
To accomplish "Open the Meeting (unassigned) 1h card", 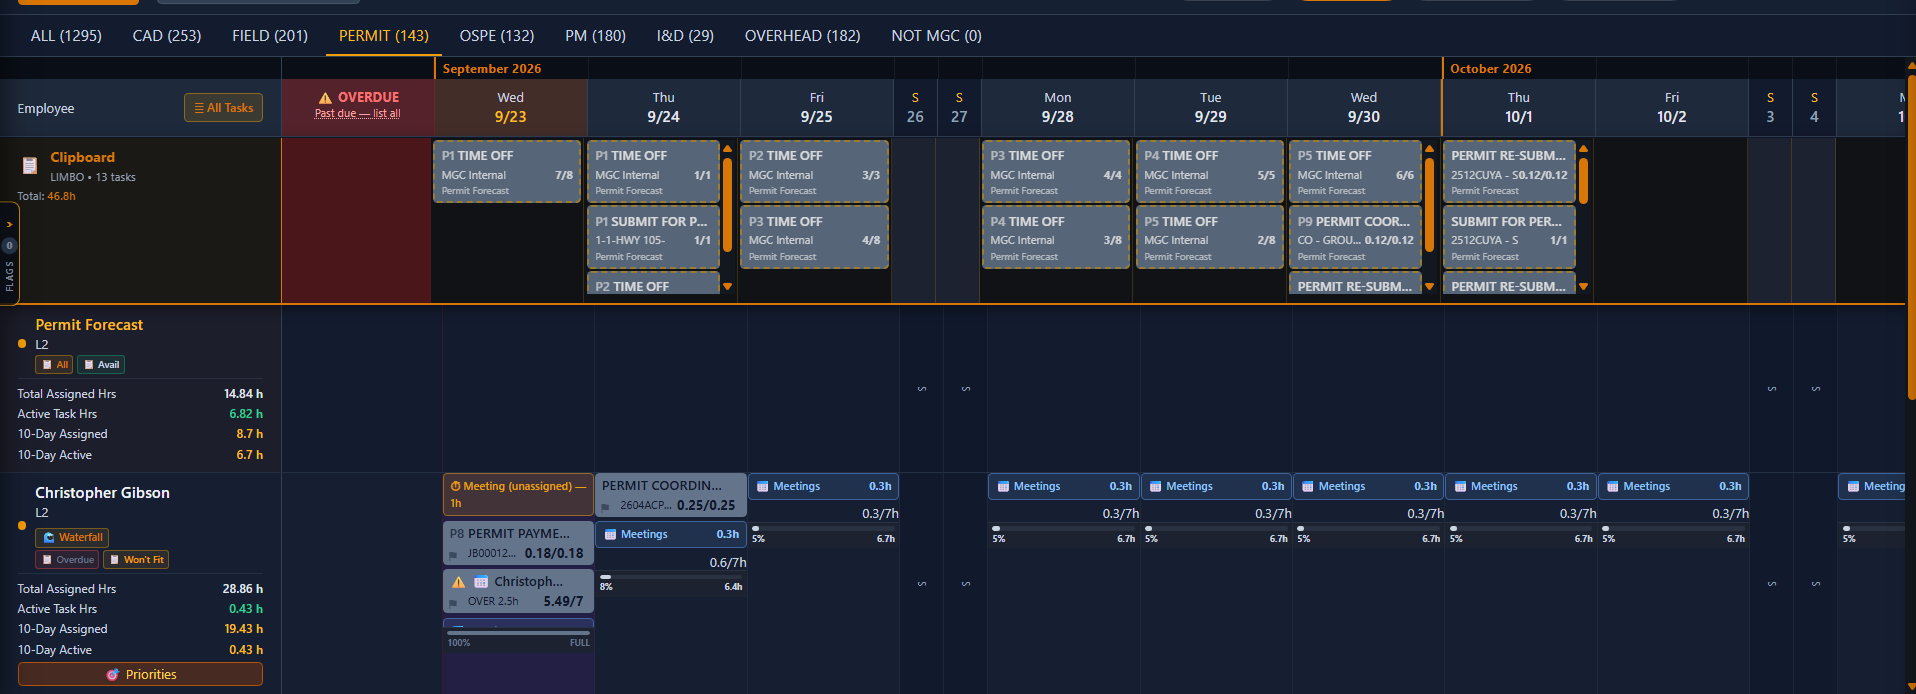I will pos(518,494).
